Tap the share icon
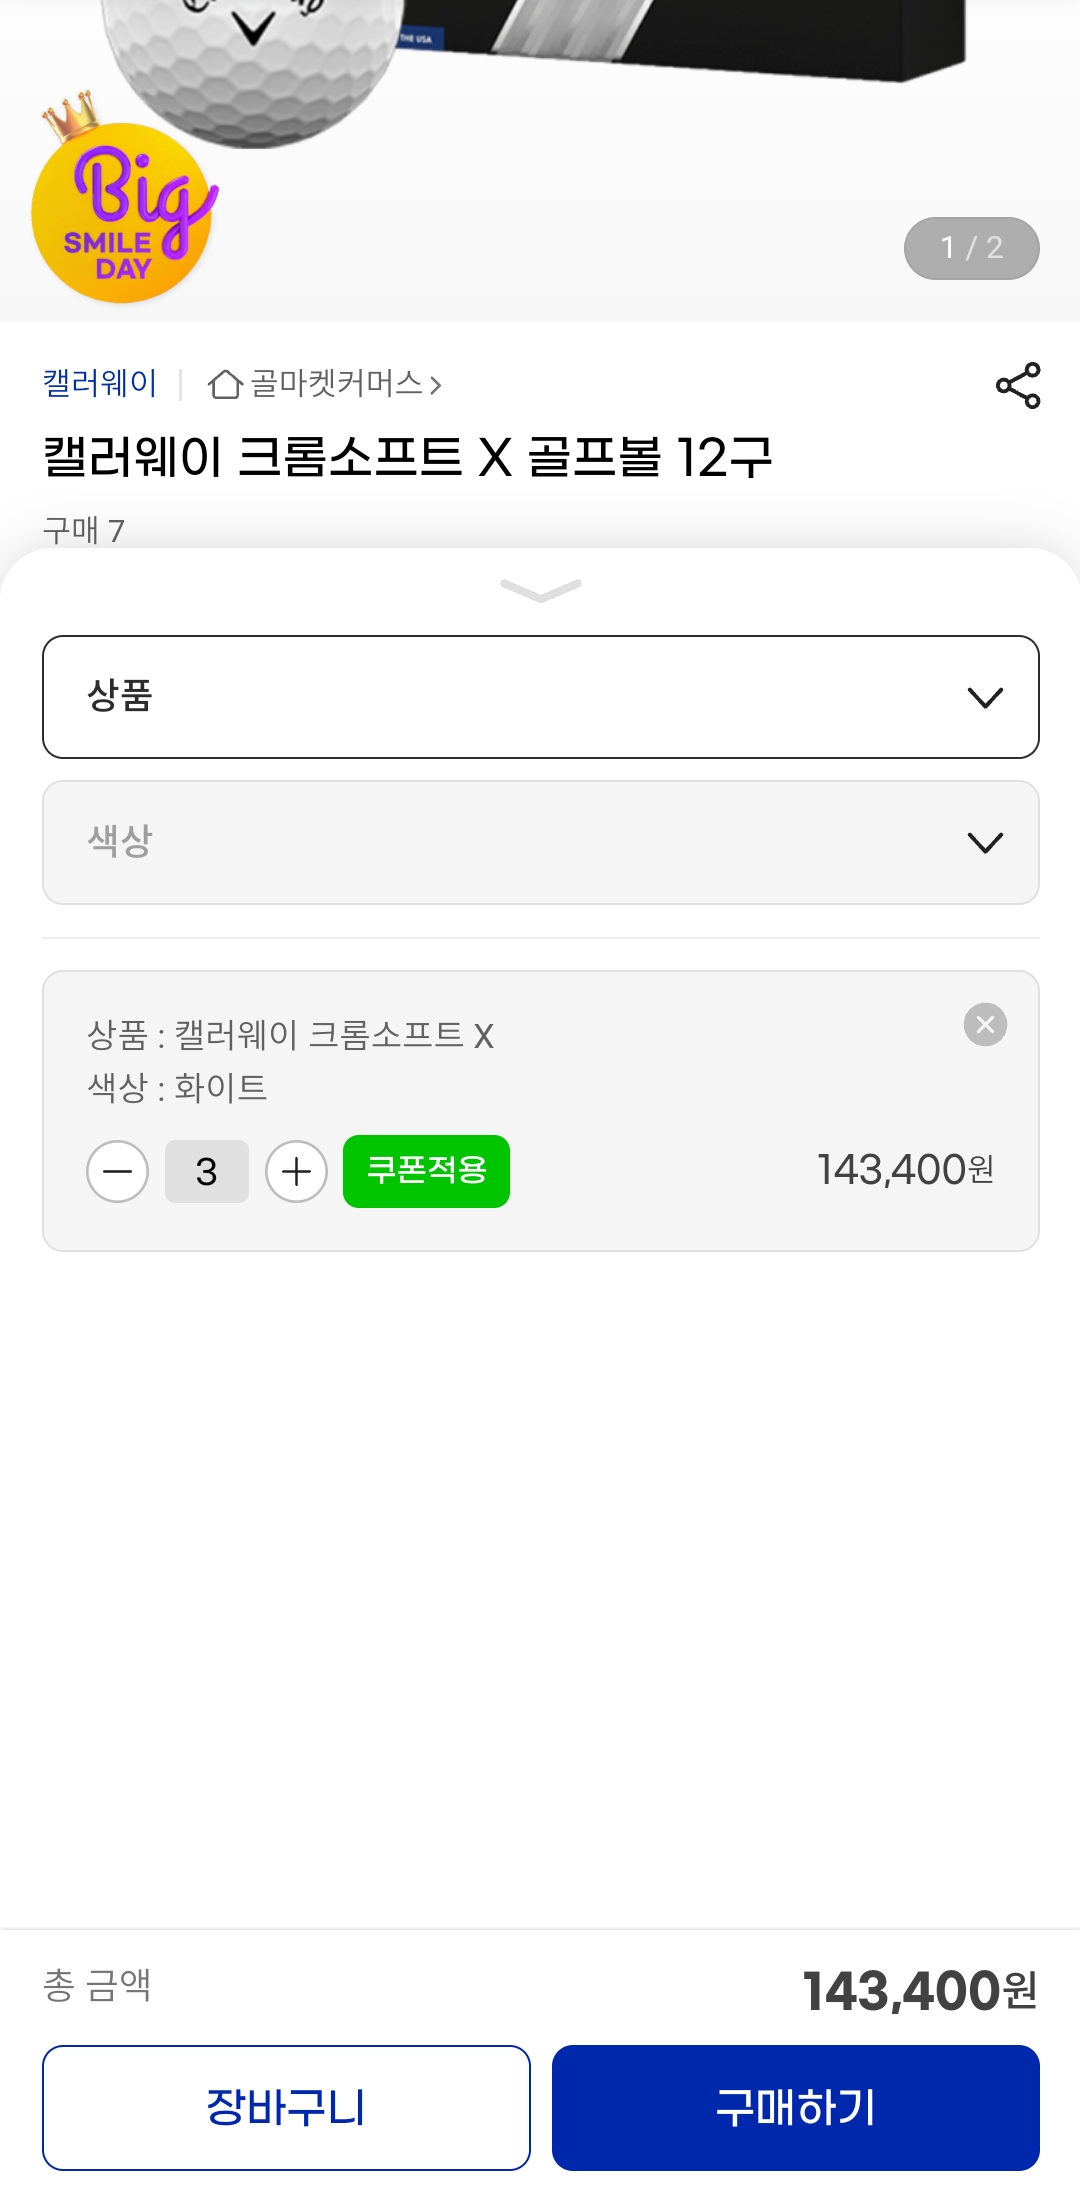Image resolution: width=1080 pixels, height=2190 pixels. [1018, 386]
